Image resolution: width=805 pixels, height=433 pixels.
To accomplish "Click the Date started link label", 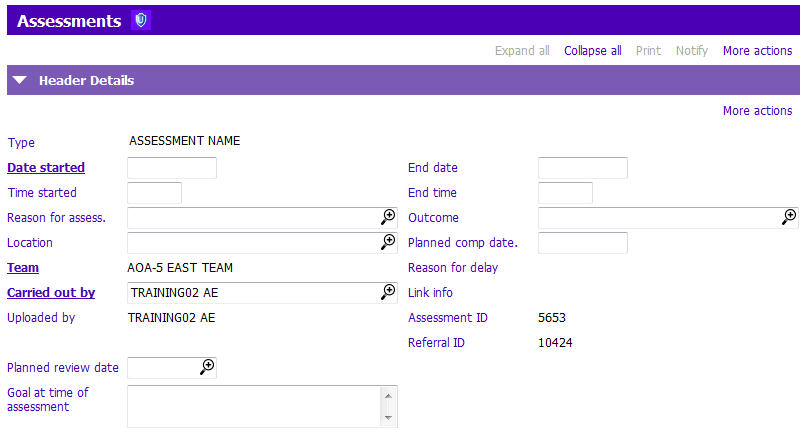I will pyautogui.click(x=46, y=167).
